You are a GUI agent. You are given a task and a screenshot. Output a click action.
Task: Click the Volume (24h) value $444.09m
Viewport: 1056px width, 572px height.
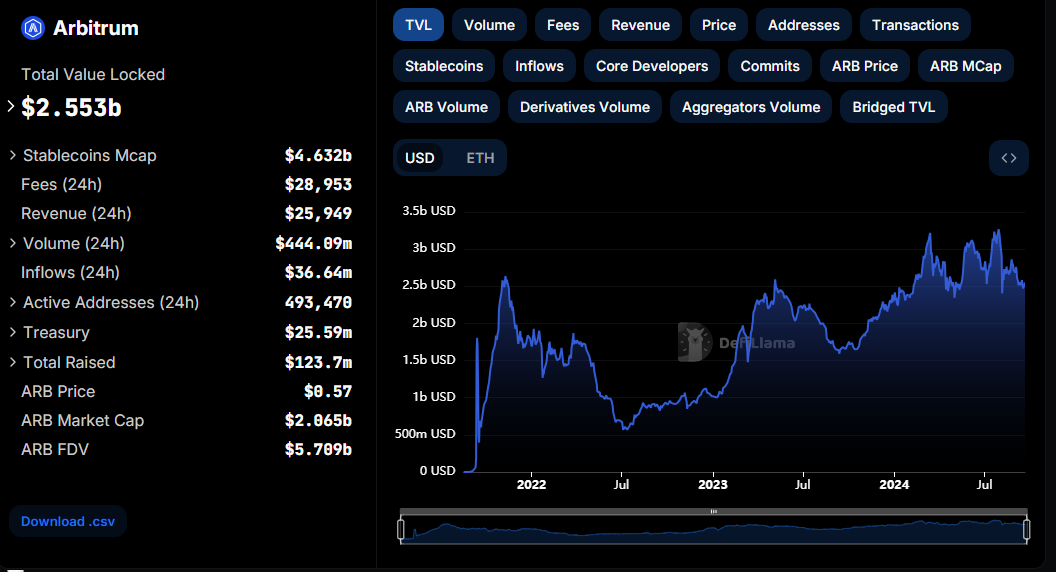click(313, 243)
